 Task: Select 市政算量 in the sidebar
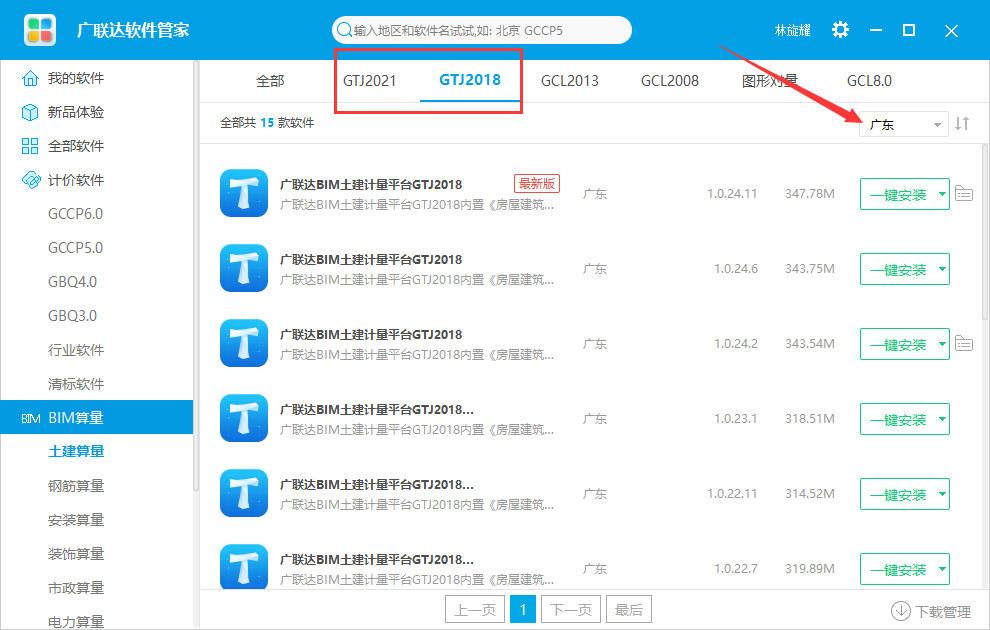(76, 588)
